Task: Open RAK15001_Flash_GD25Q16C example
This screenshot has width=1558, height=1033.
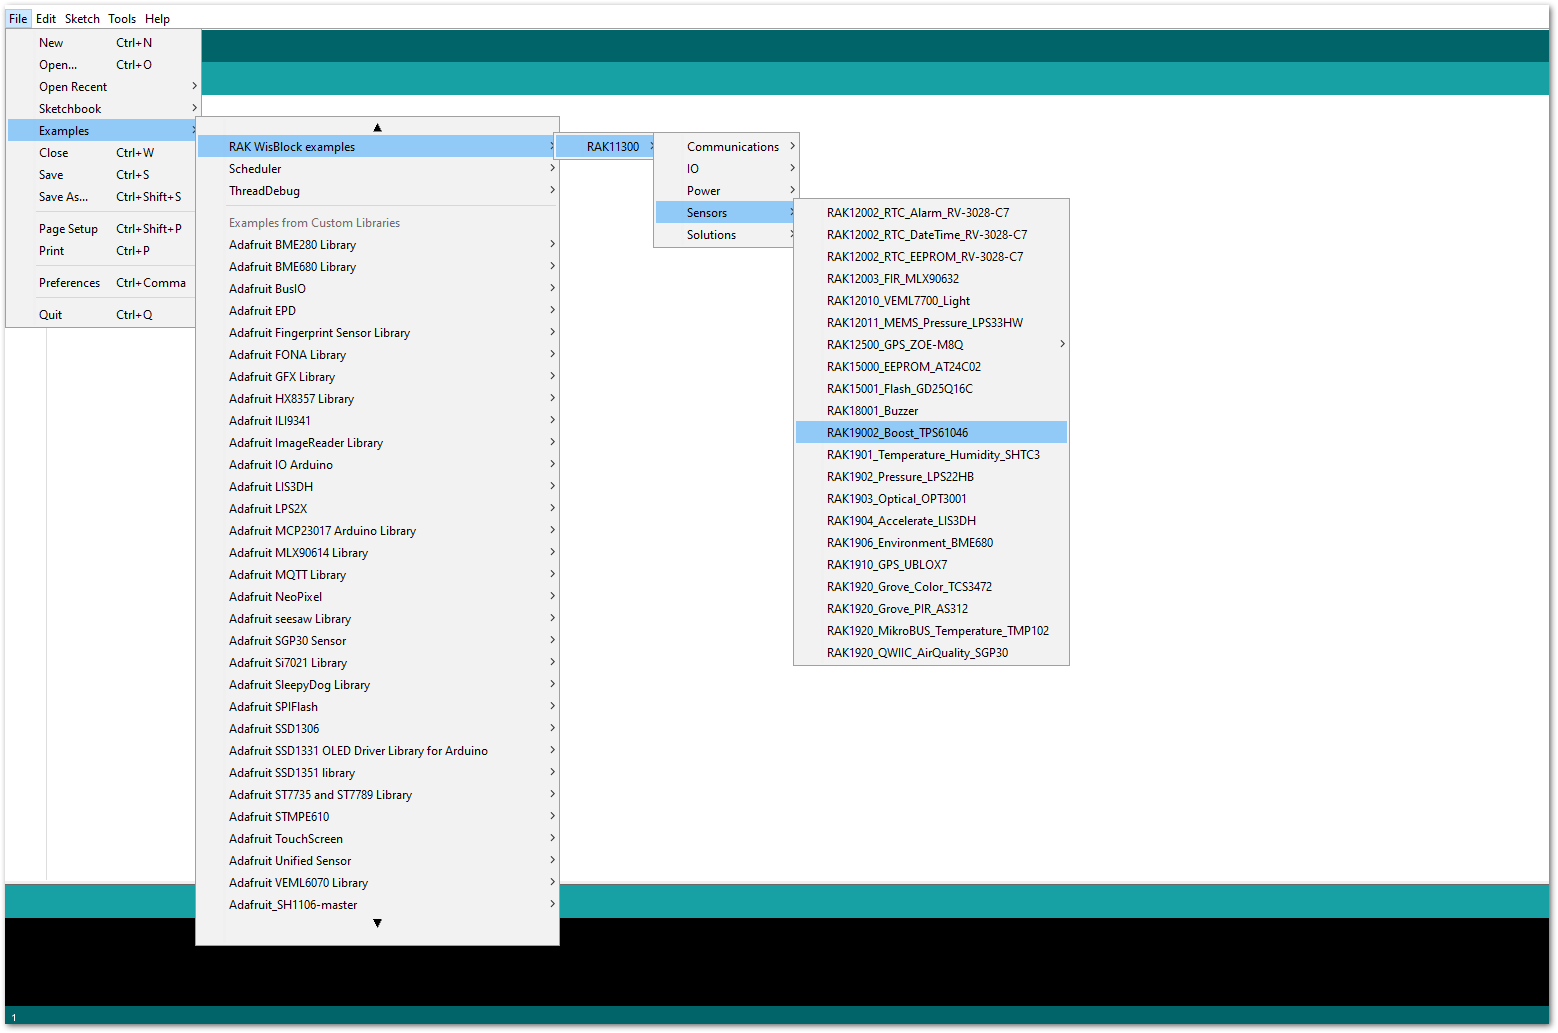Action: point(931,389)
